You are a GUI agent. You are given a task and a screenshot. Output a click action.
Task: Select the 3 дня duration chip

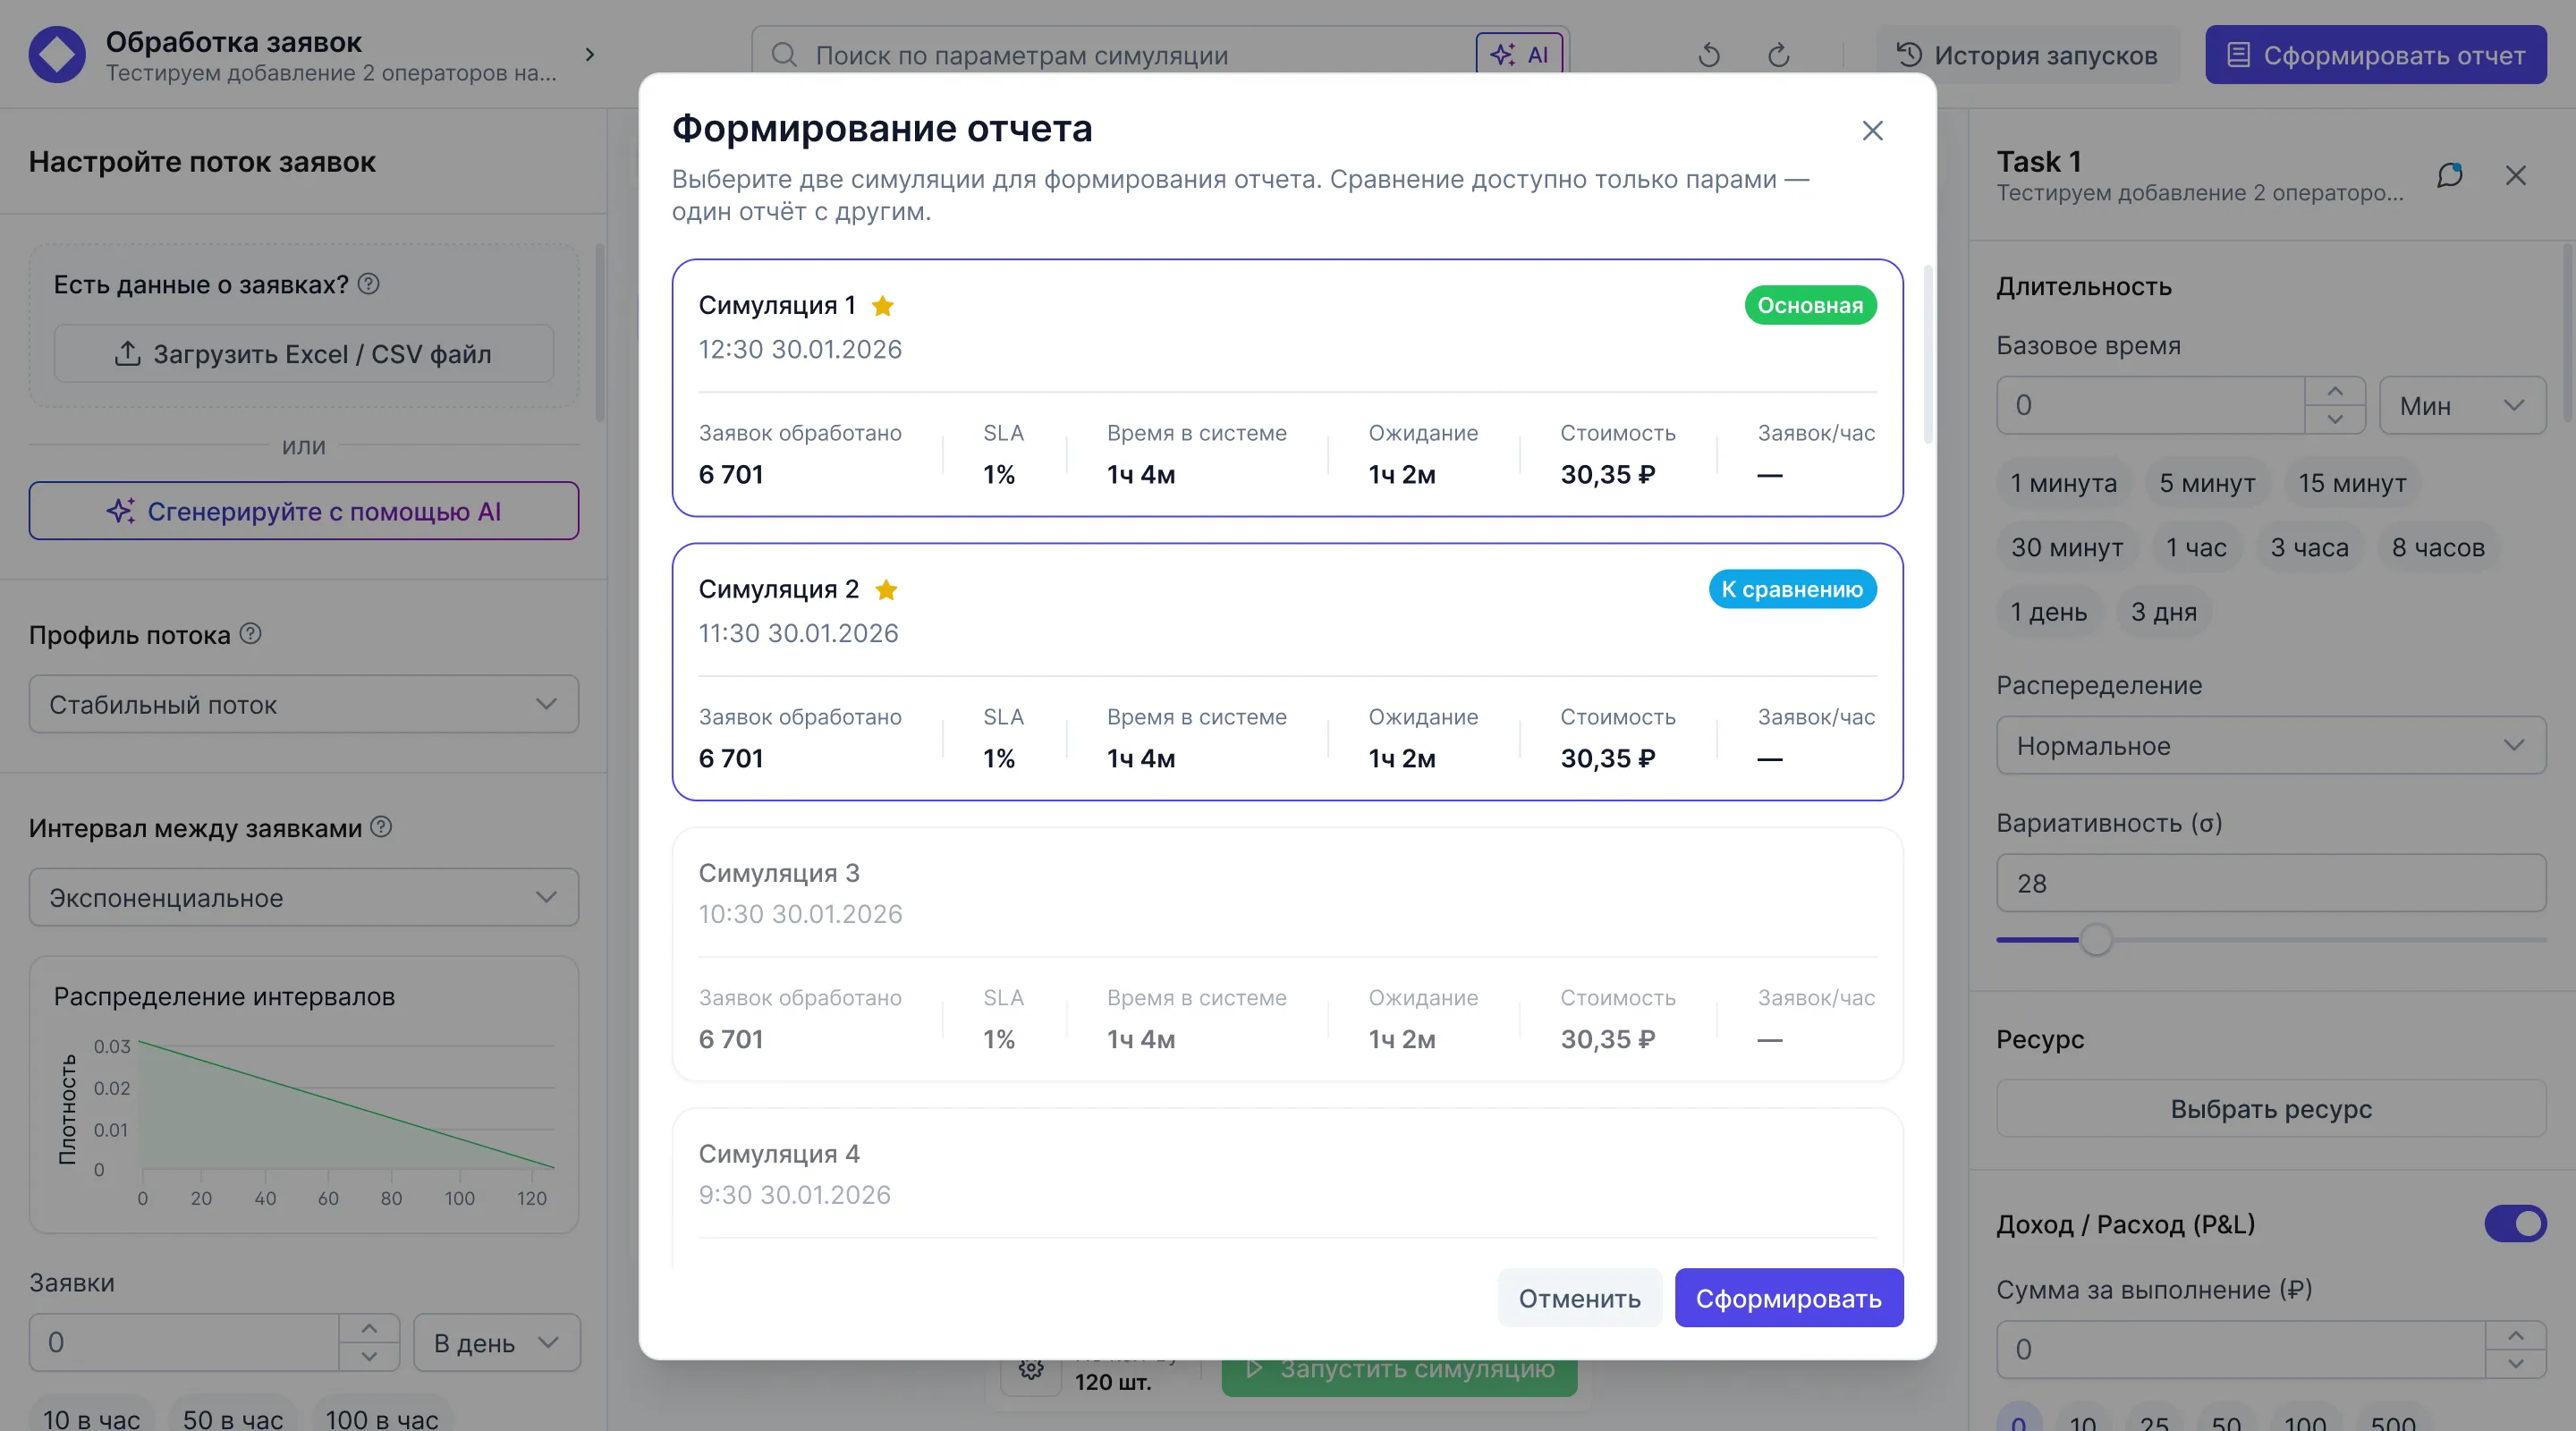tap(2163, 611)
